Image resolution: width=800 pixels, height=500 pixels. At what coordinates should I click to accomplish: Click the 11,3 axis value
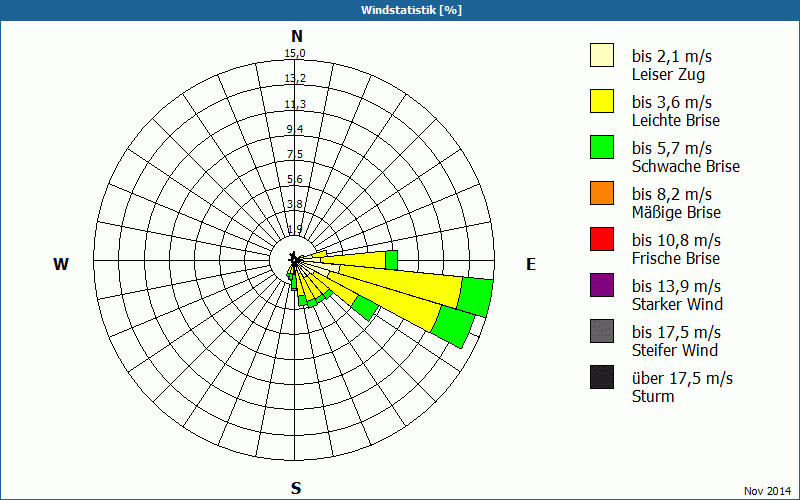(x=295, y=104)
